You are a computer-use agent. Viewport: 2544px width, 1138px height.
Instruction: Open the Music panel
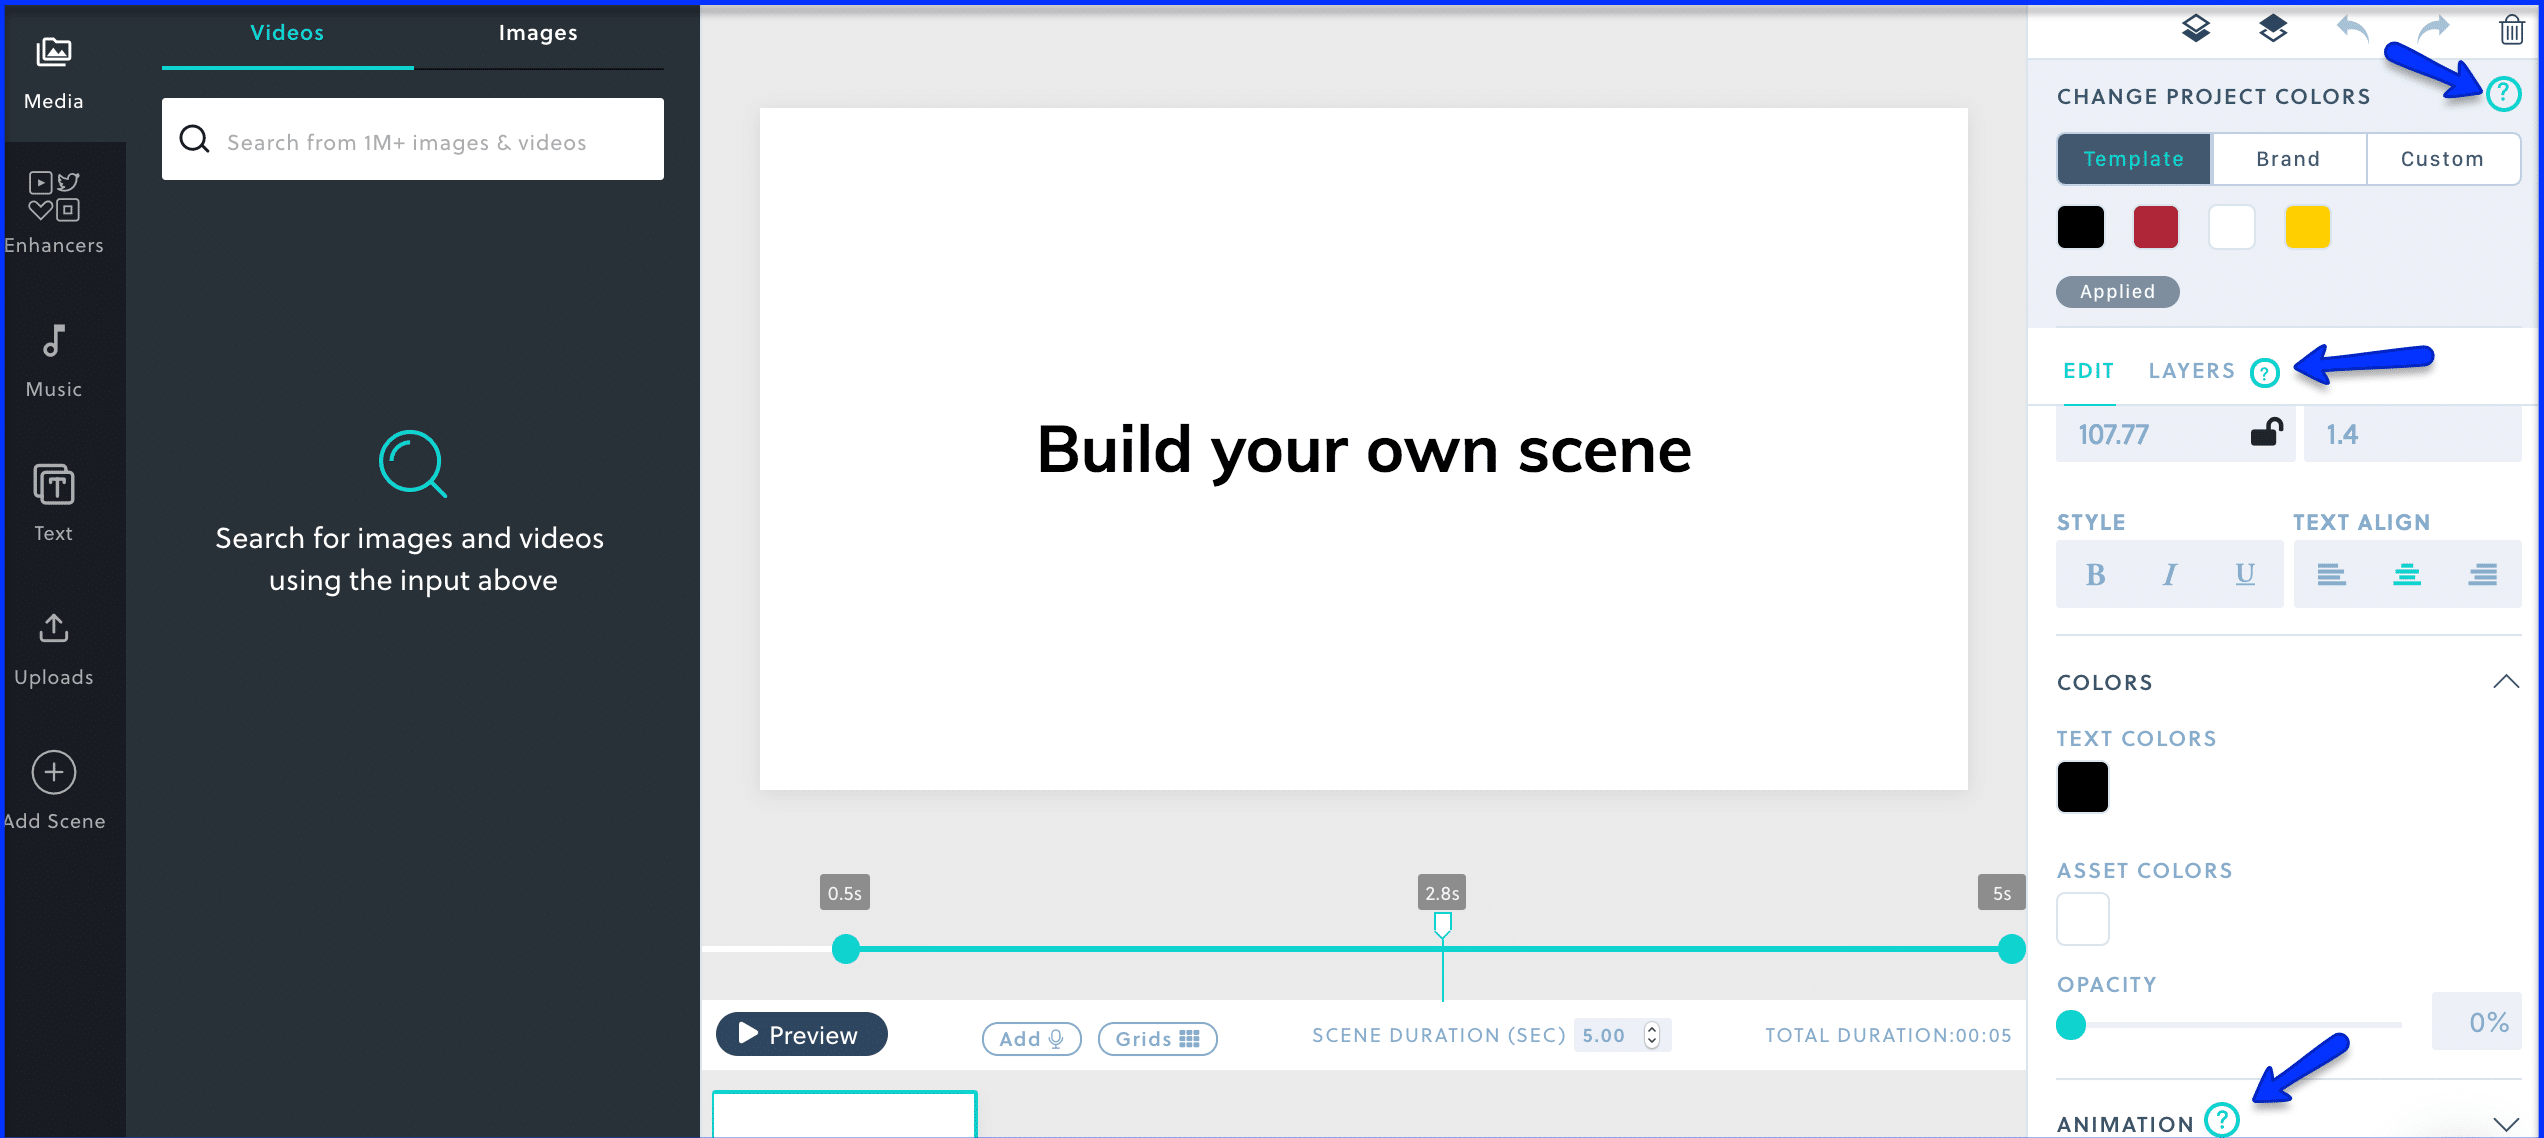pyautogui.click(x=54, y=358)
